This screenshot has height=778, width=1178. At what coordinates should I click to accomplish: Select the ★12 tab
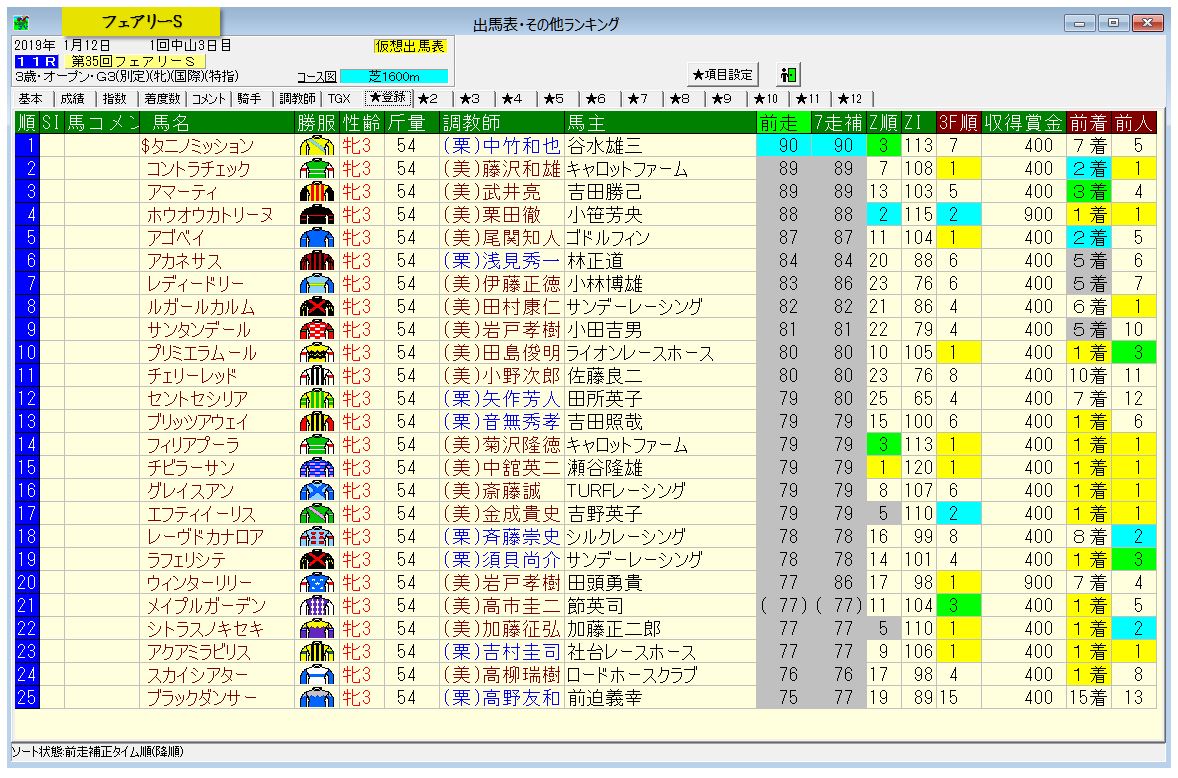click(850, 99)
